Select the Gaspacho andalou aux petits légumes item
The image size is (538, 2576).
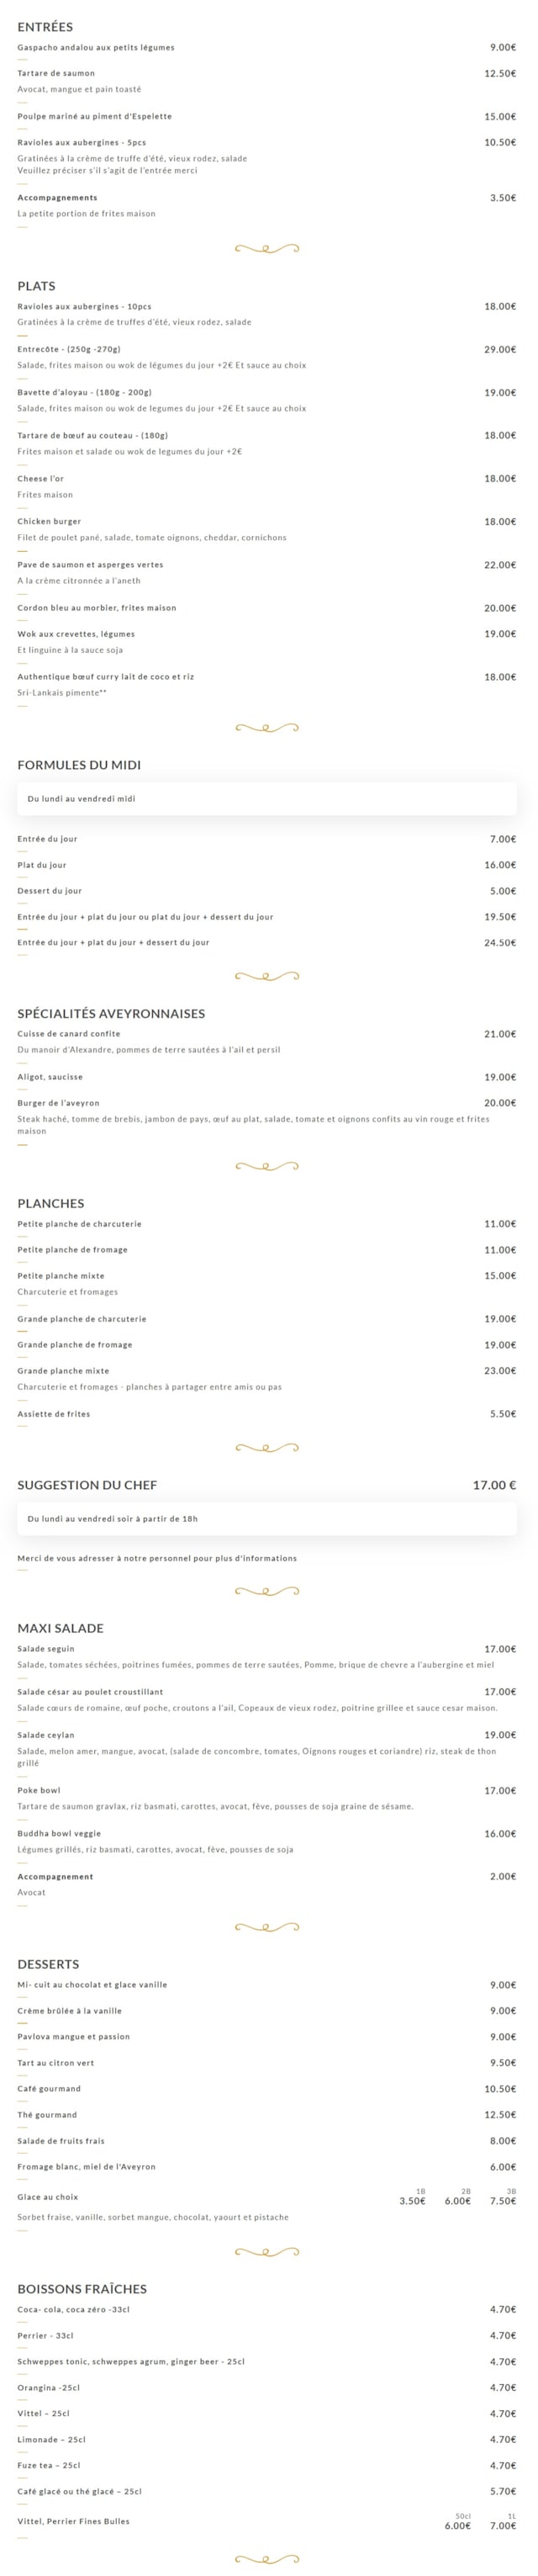coord(96,48)
